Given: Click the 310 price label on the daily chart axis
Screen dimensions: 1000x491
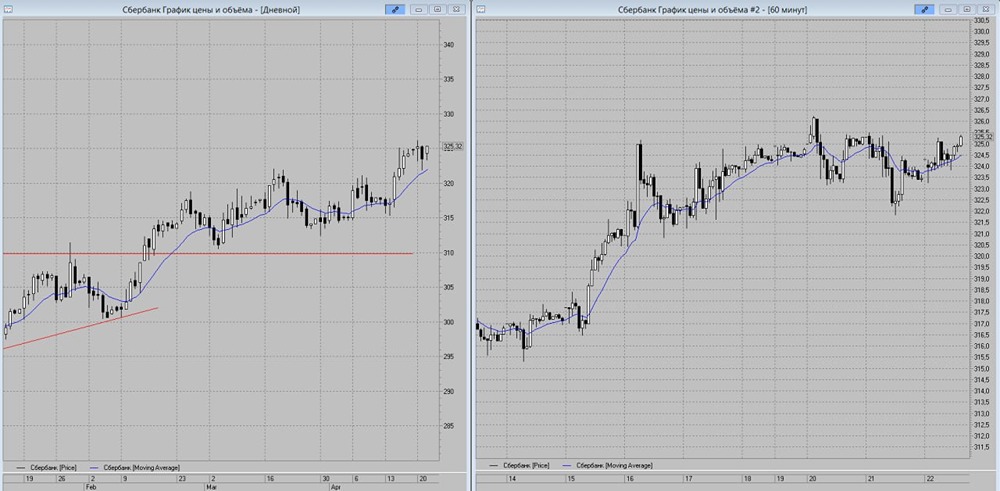Looking at the screenshot, I should click(448, 253).
